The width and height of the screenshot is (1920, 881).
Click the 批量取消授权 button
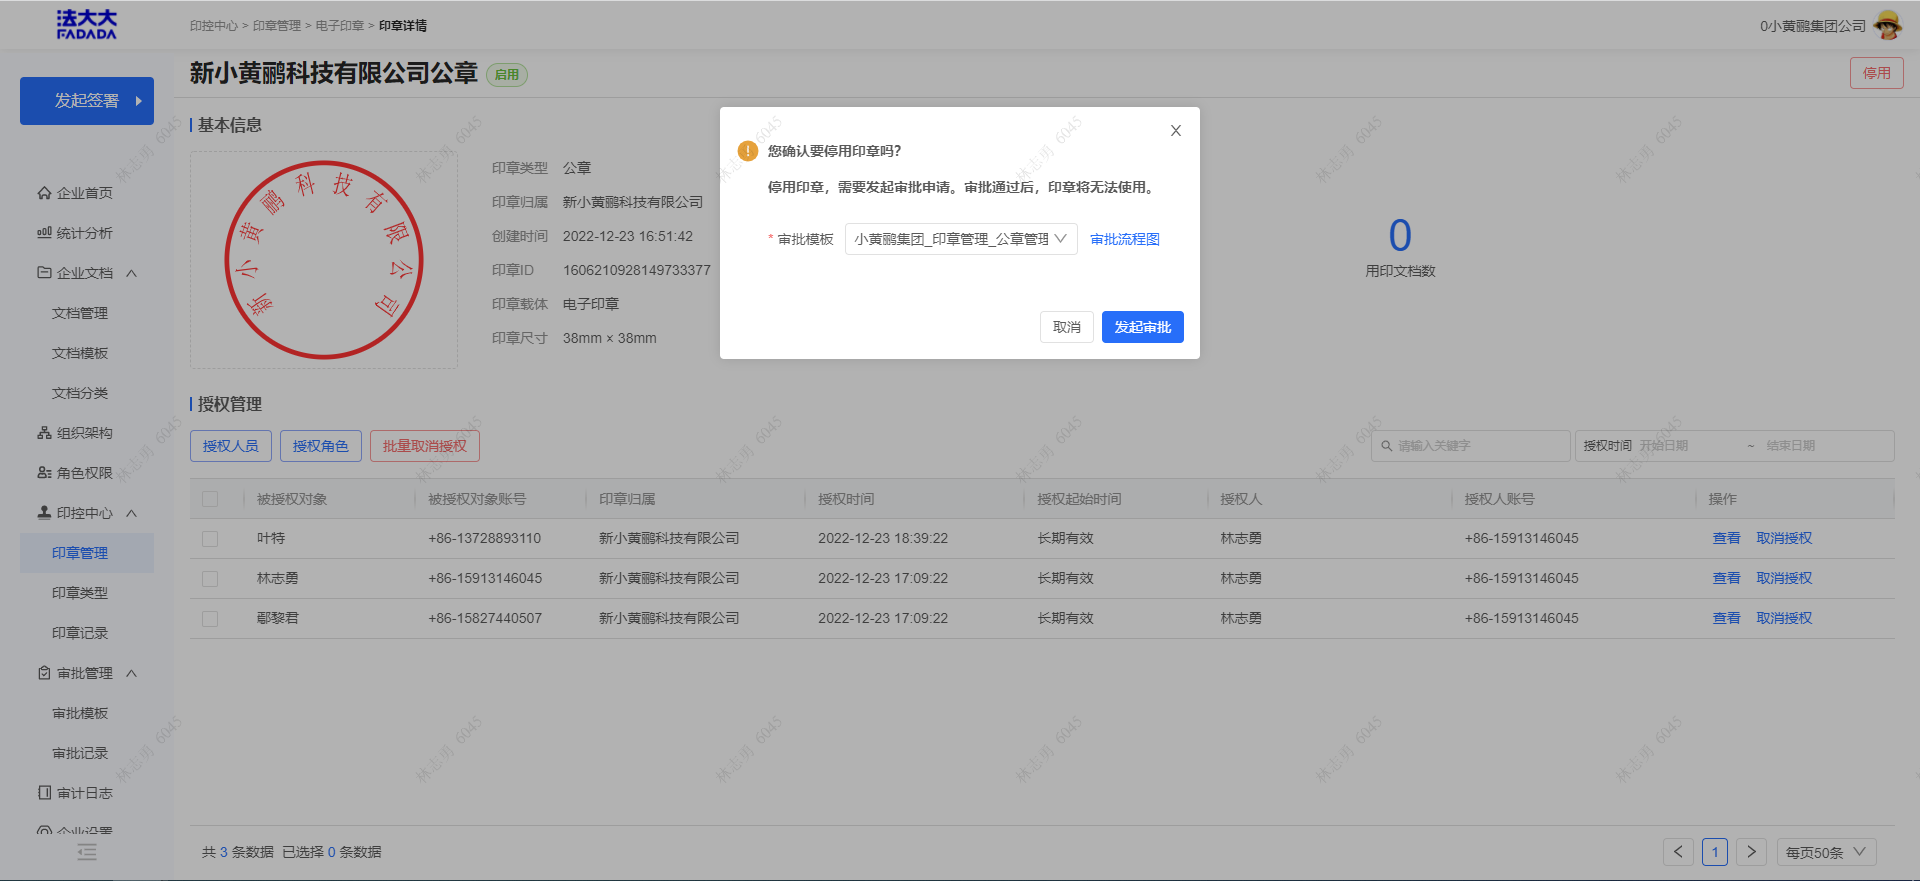pos(425,446)
